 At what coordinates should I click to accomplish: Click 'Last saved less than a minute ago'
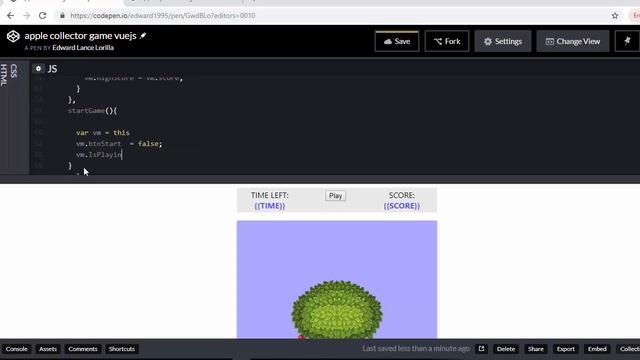(416, 349)
